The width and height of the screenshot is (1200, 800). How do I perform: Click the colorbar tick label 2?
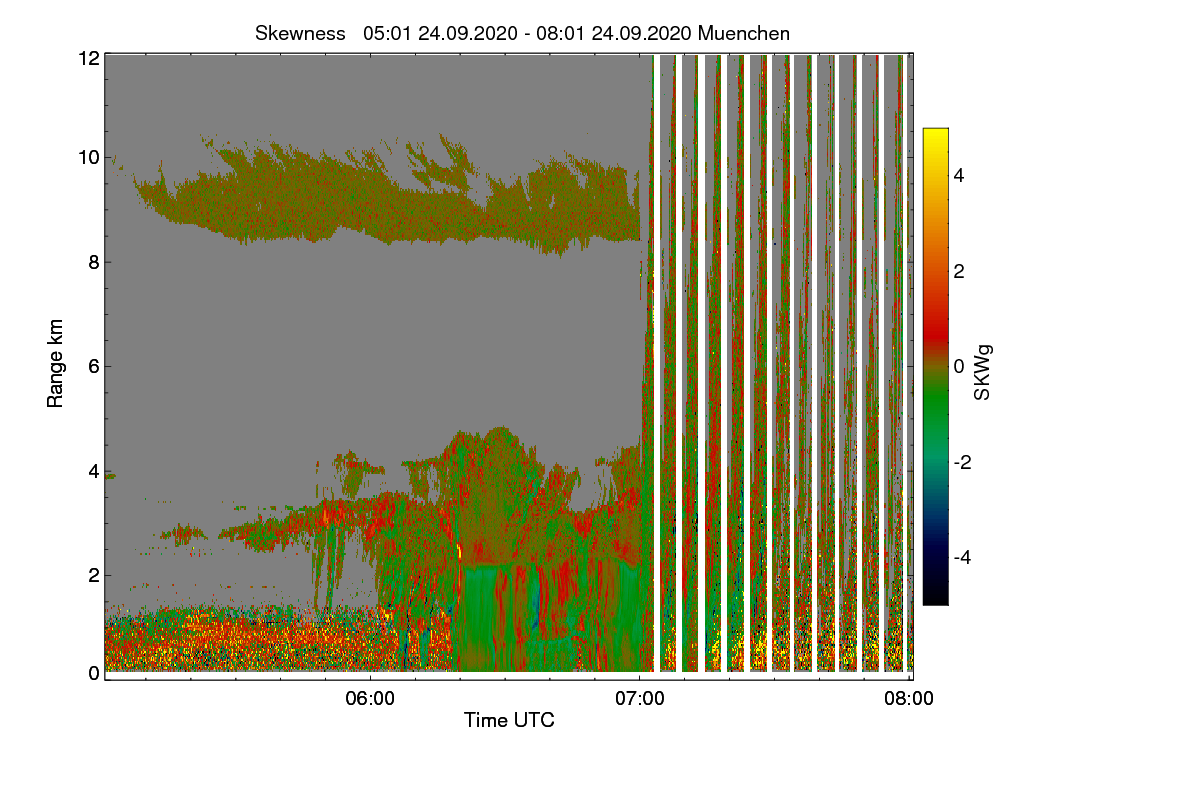click(x=958, y=271)
